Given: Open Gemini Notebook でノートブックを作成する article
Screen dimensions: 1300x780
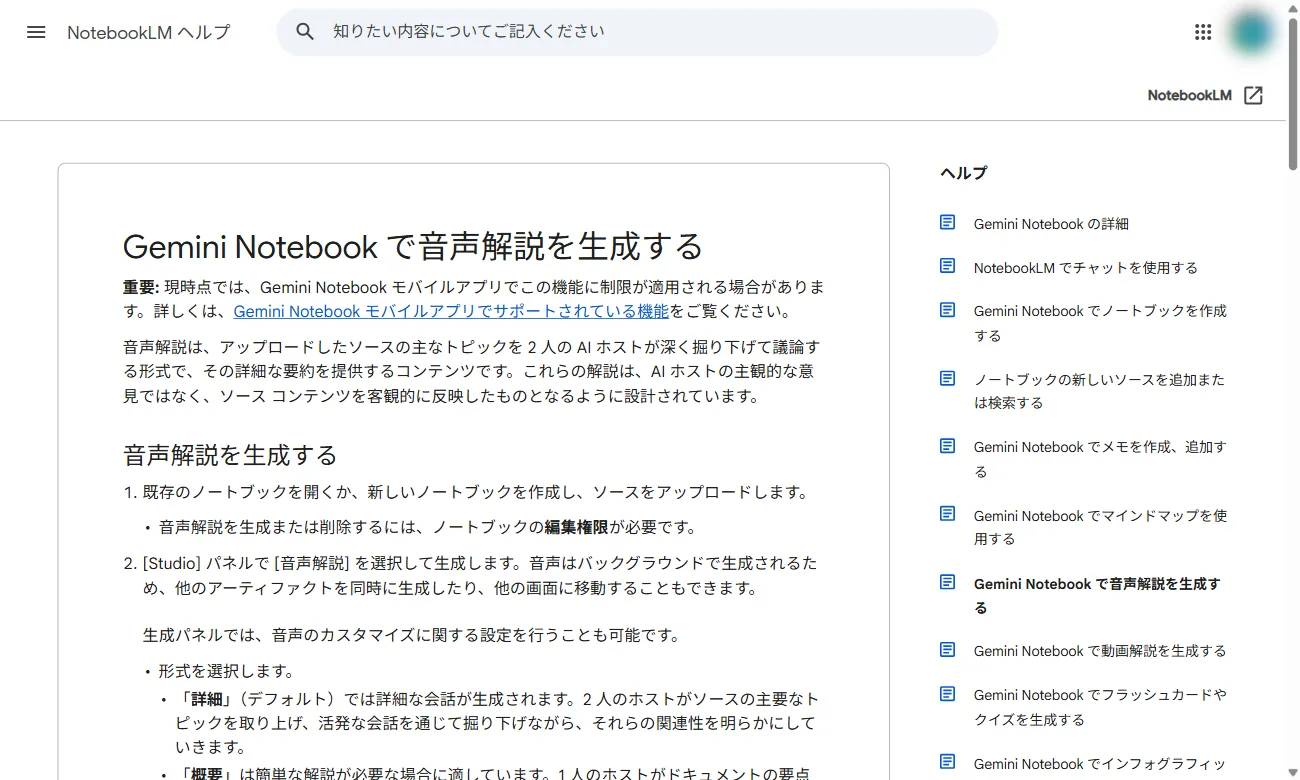Looking at the screenshot, I should (x=1100, y=323).
